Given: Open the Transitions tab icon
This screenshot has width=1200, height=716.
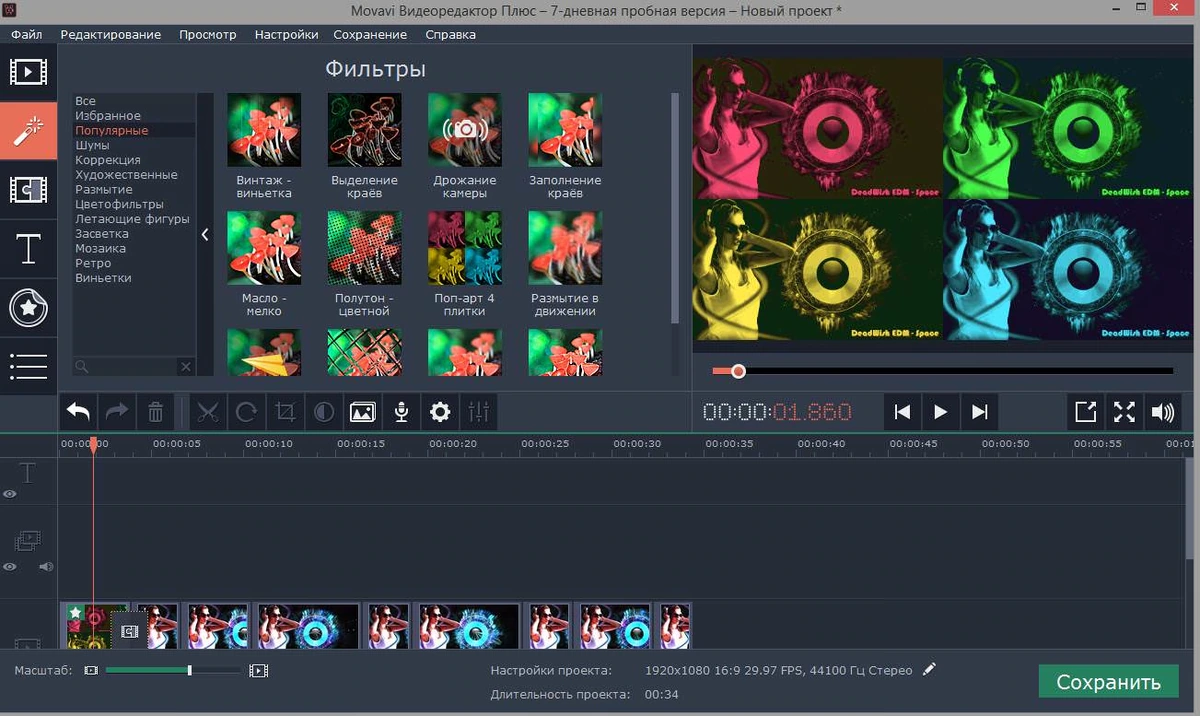Looking at the screenshot, I should click(28, 189).
